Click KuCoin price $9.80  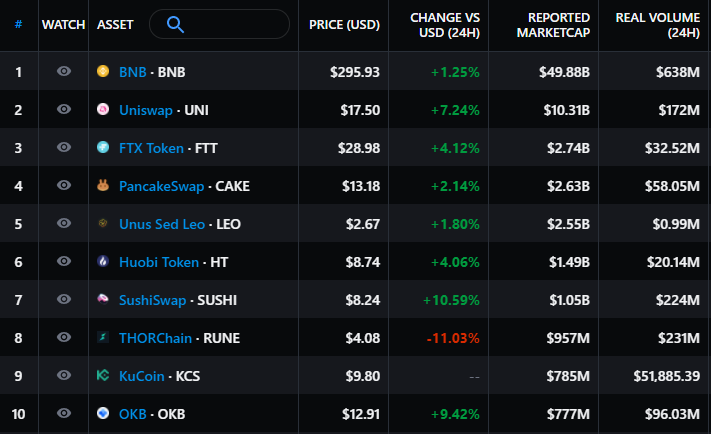coord(363,376)
